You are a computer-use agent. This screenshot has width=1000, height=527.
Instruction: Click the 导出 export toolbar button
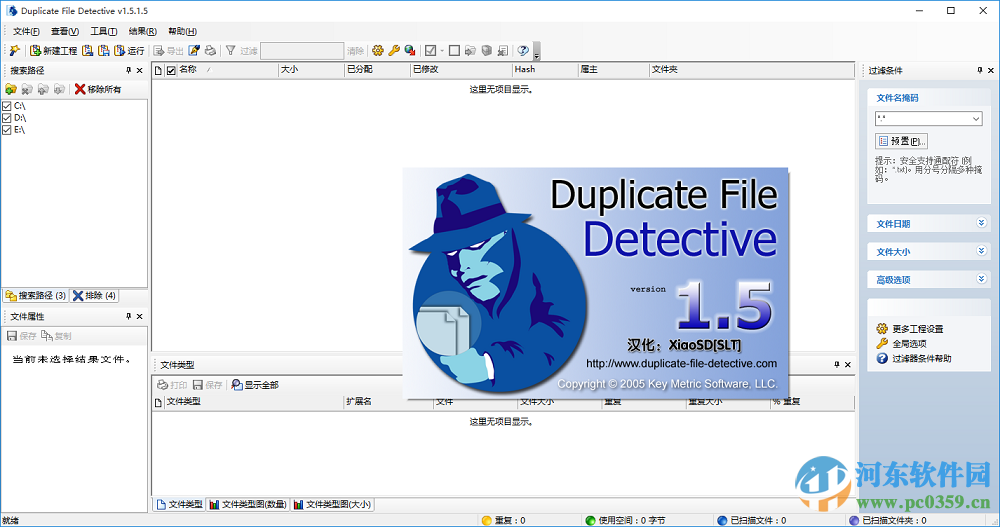[168, 50]
